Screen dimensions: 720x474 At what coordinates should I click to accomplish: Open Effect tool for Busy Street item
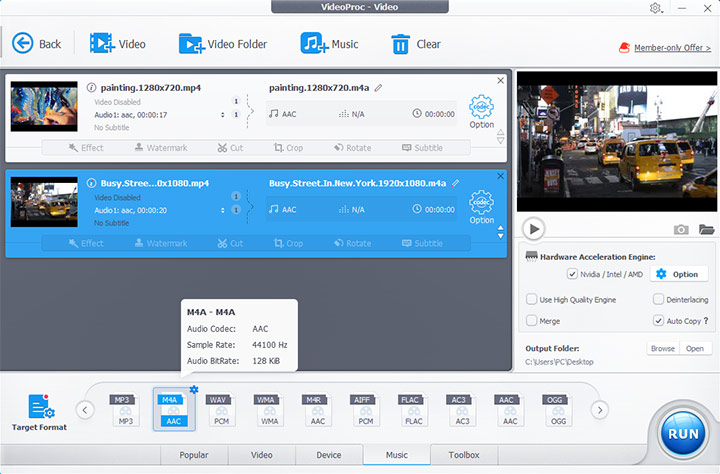click(x=86, y=243)
